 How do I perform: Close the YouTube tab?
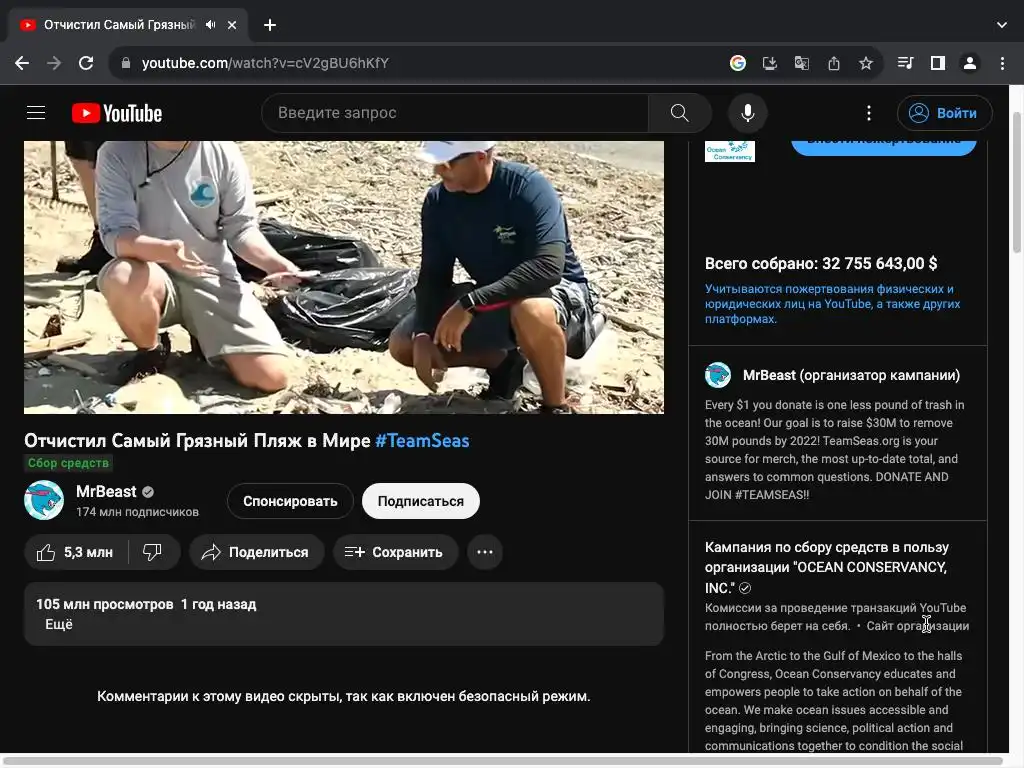click(x=232, y=25)
